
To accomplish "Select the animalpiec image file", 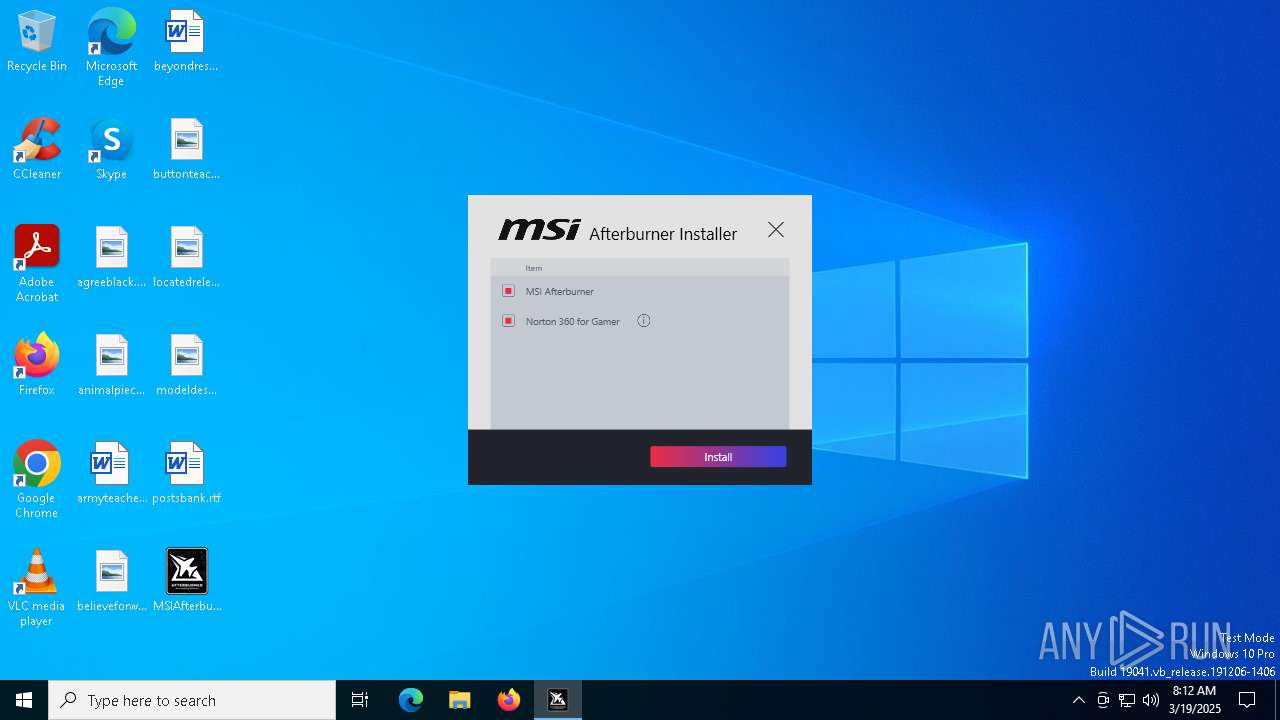I will point(111,365).
